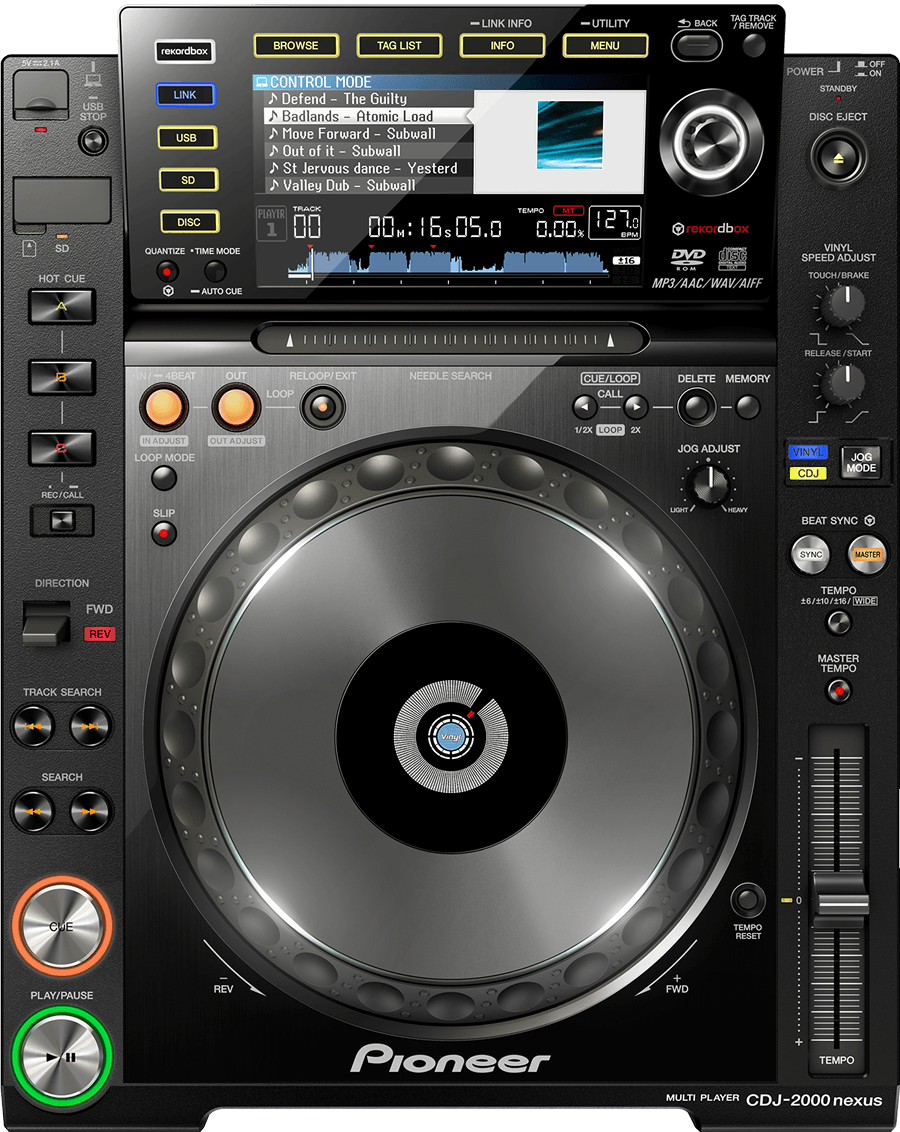The width and height of the screenshot is (900, 1132).
Task: Skip to previous track with Track Search
Action: click(33, 726)
